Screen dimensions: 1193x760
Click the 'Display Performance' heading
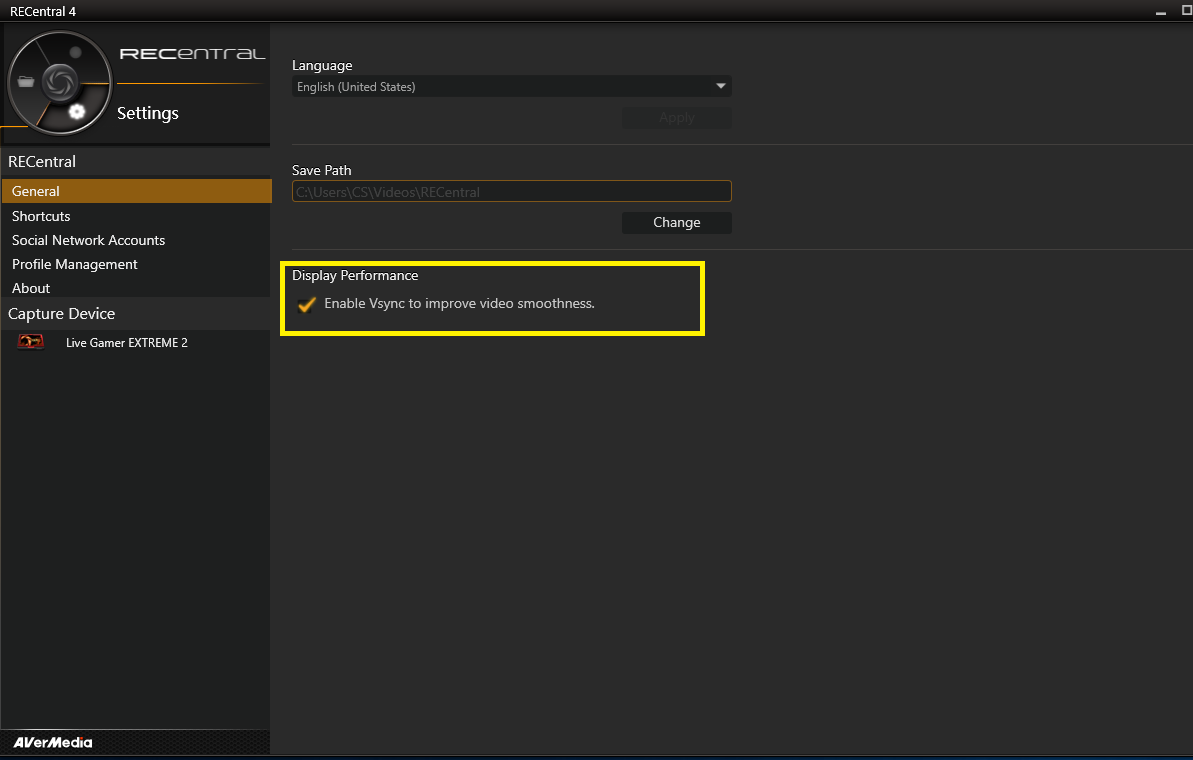355,275
